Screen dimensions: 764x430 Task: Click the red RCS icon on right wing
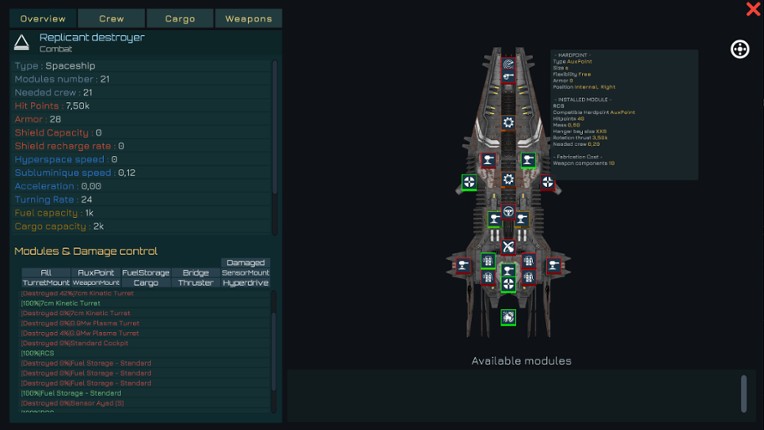click(x=547, y=182)
